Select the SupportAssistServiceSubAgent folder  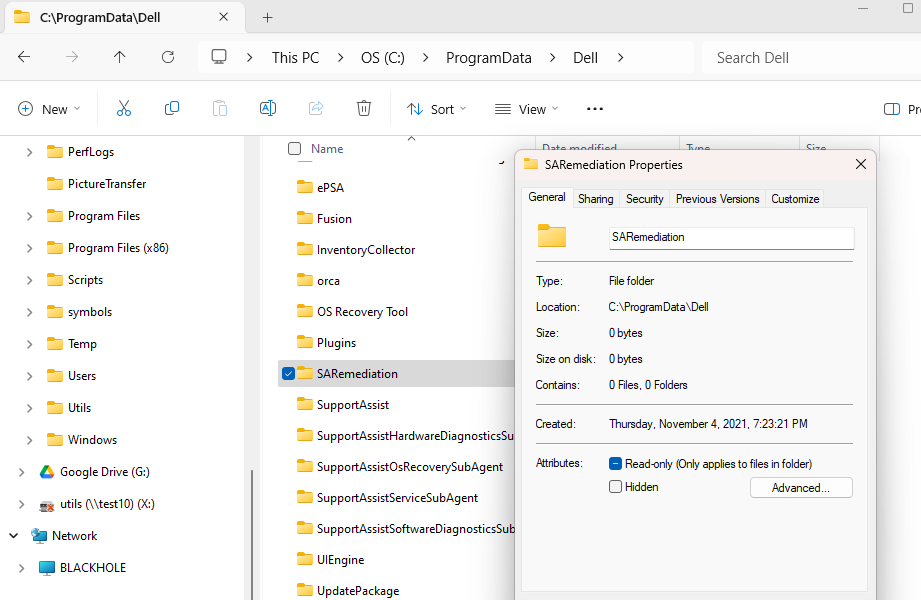(x=396, y=498)
